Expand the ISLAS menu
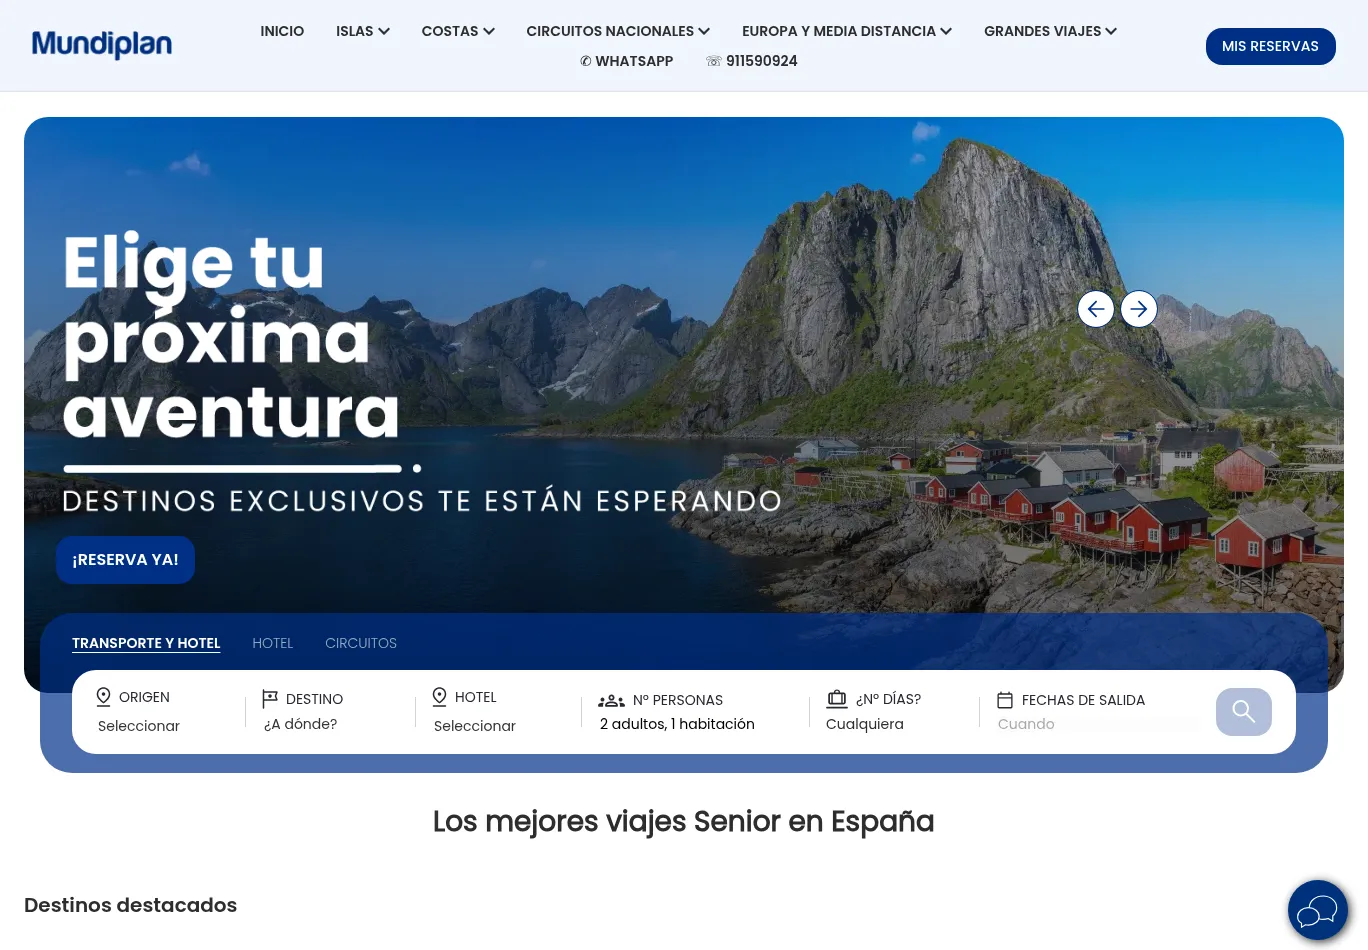This screenshot has width=1368, height=950. (363, 31)
